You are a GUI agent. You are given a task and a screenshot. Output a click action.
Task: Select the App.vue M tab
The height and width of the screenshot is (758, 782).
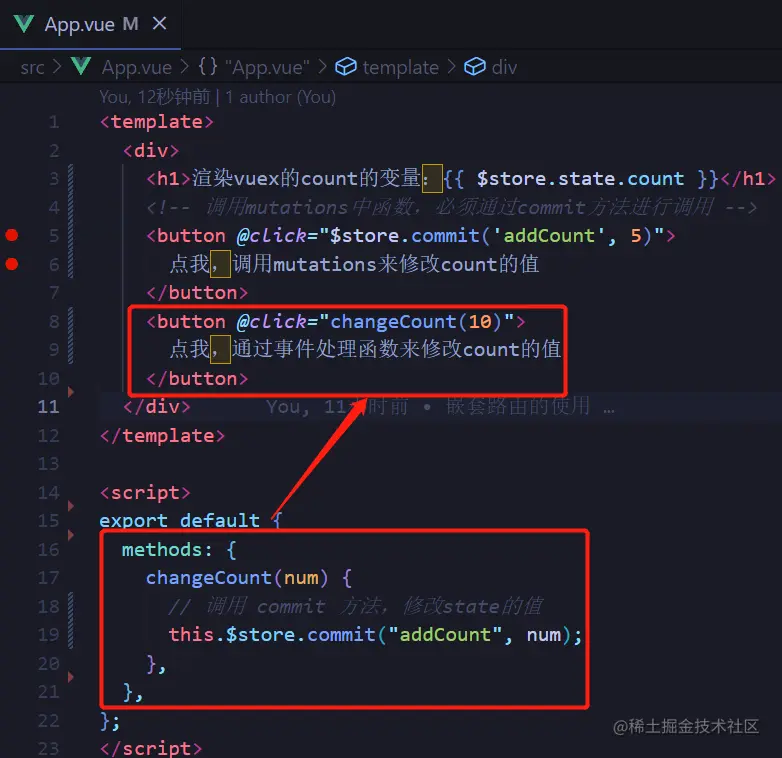[90, 24]
